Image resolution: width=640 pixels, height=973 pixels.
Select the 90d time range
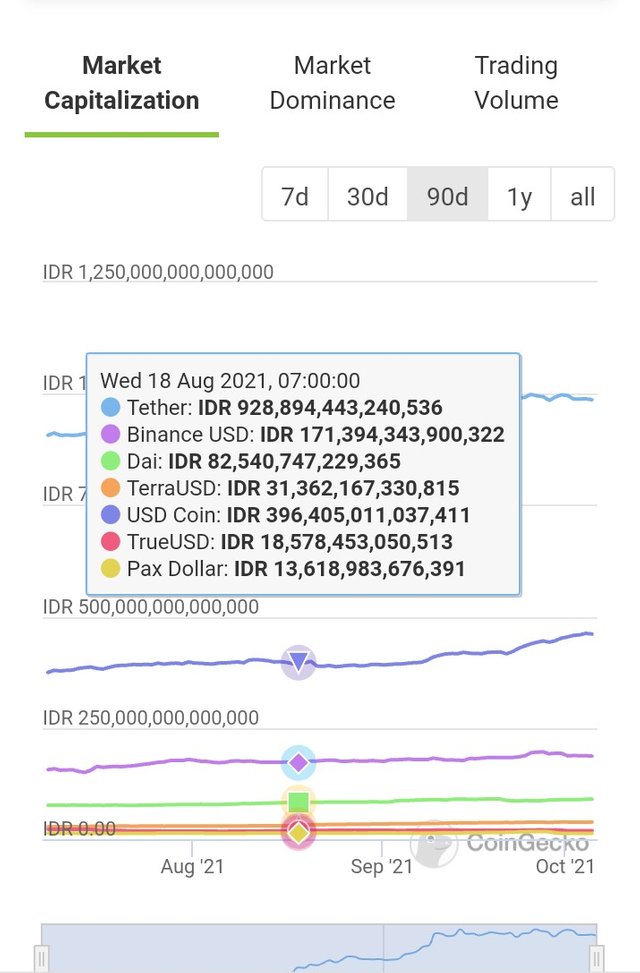coord(448,196)
